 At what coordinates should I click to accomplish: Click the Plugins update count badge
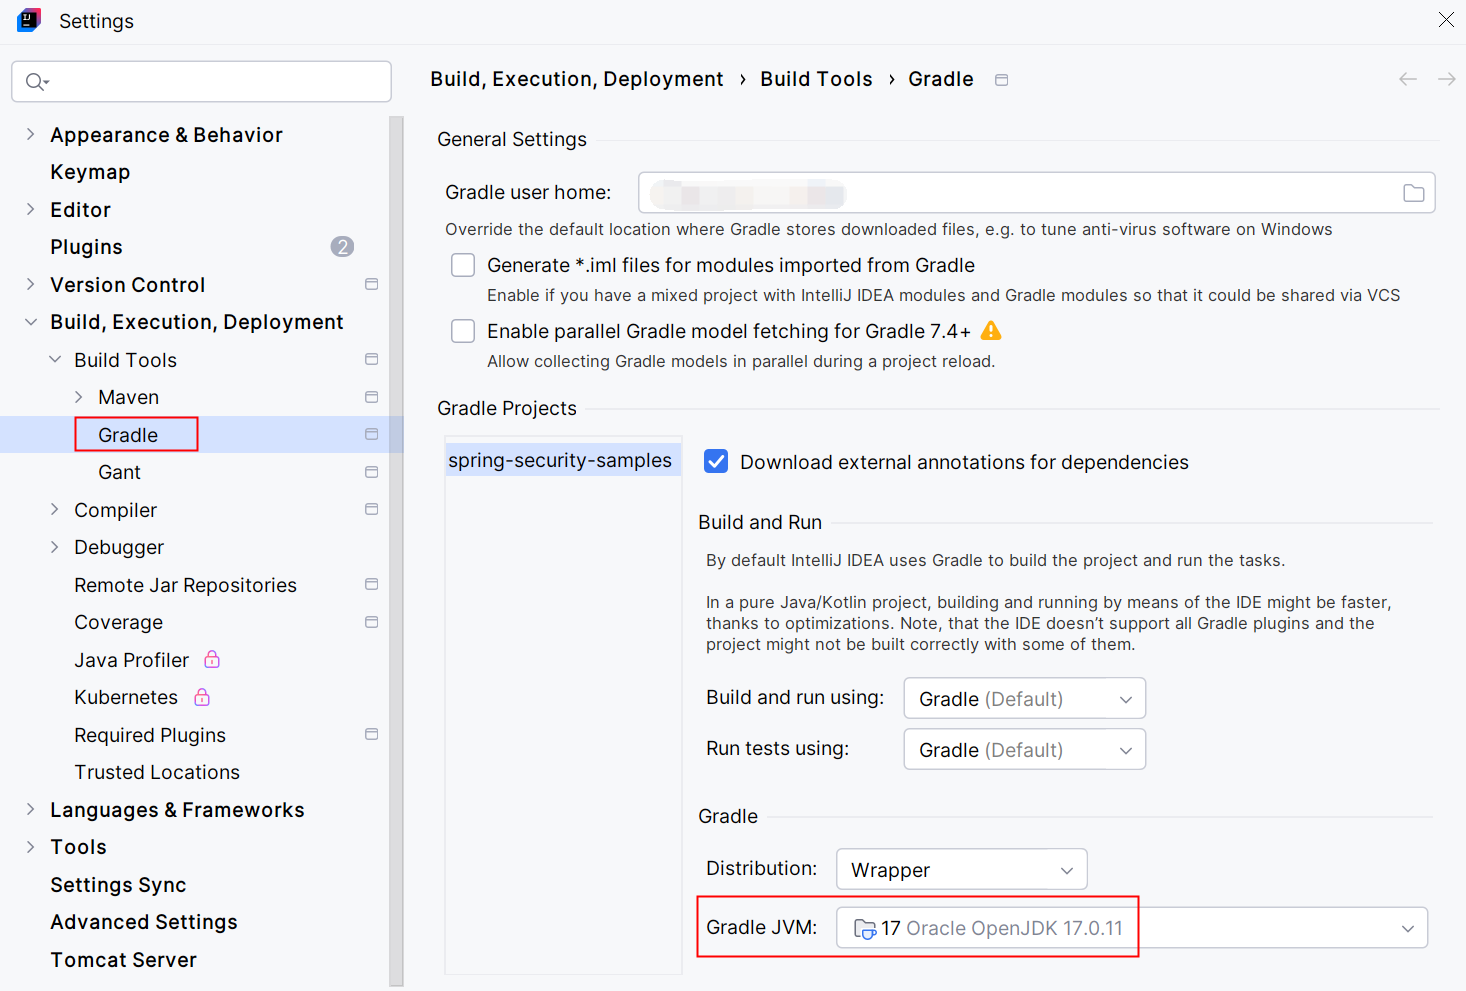[x=342, y=247]
